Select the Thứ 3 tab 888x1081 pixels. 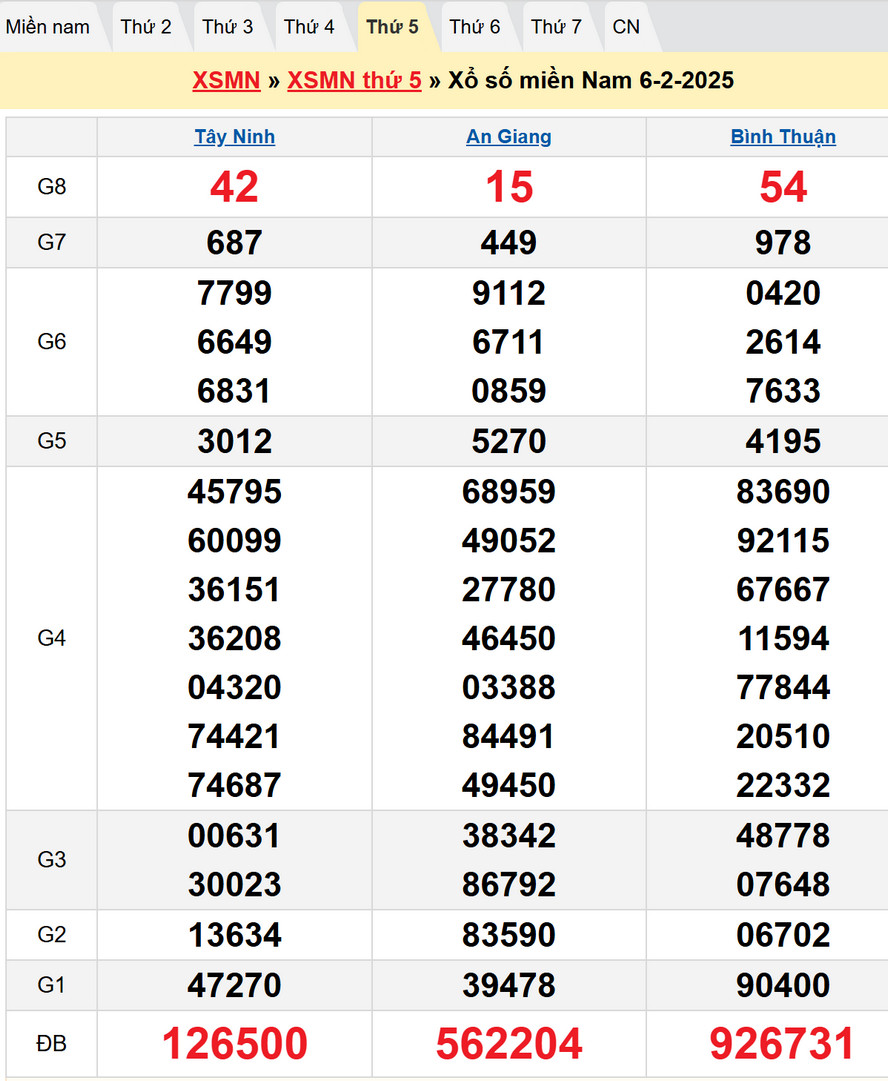tap(228, 27)
